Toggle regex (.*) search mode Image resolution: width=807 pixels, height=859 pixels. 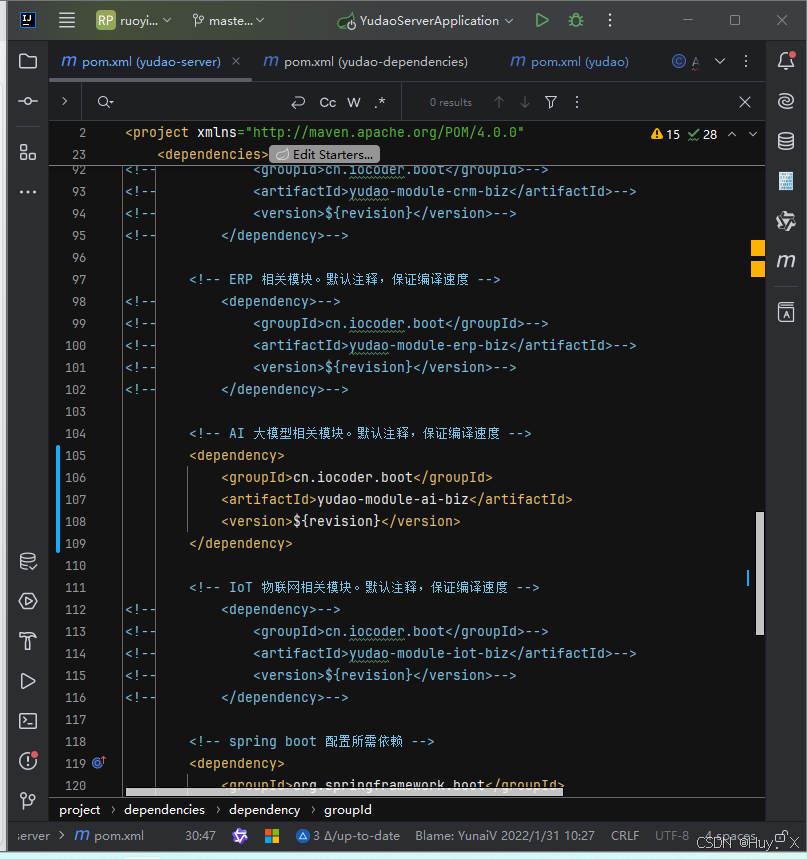click(377, 102)
